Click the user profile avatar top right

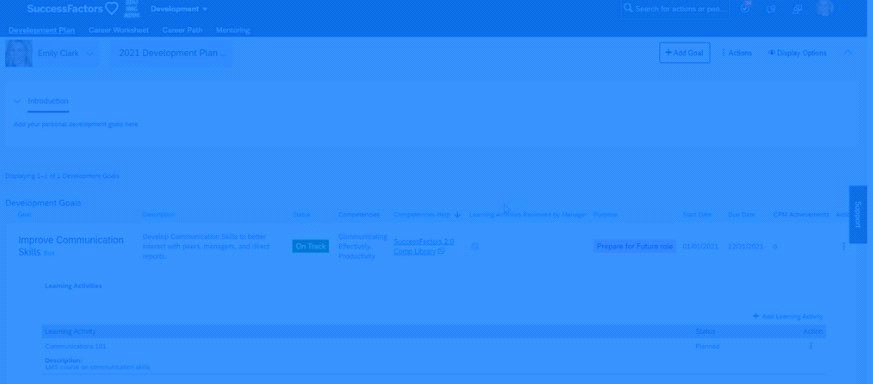(825, 8)
